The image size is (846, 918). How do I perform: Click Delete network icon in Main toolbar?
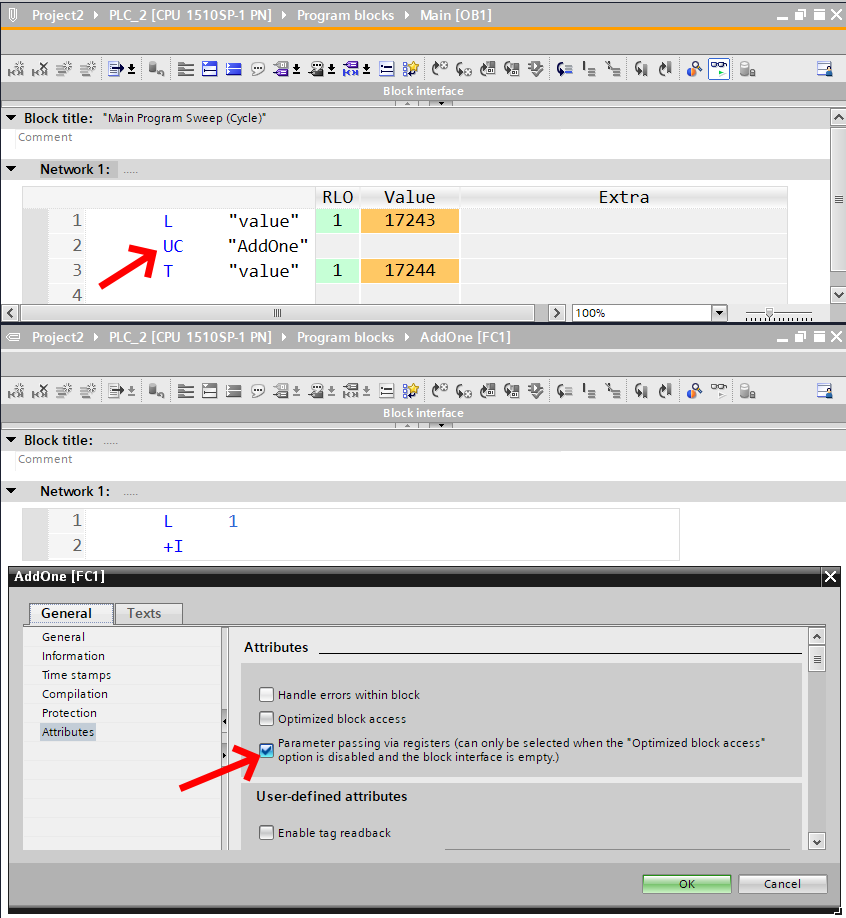(x=40, y=70)
